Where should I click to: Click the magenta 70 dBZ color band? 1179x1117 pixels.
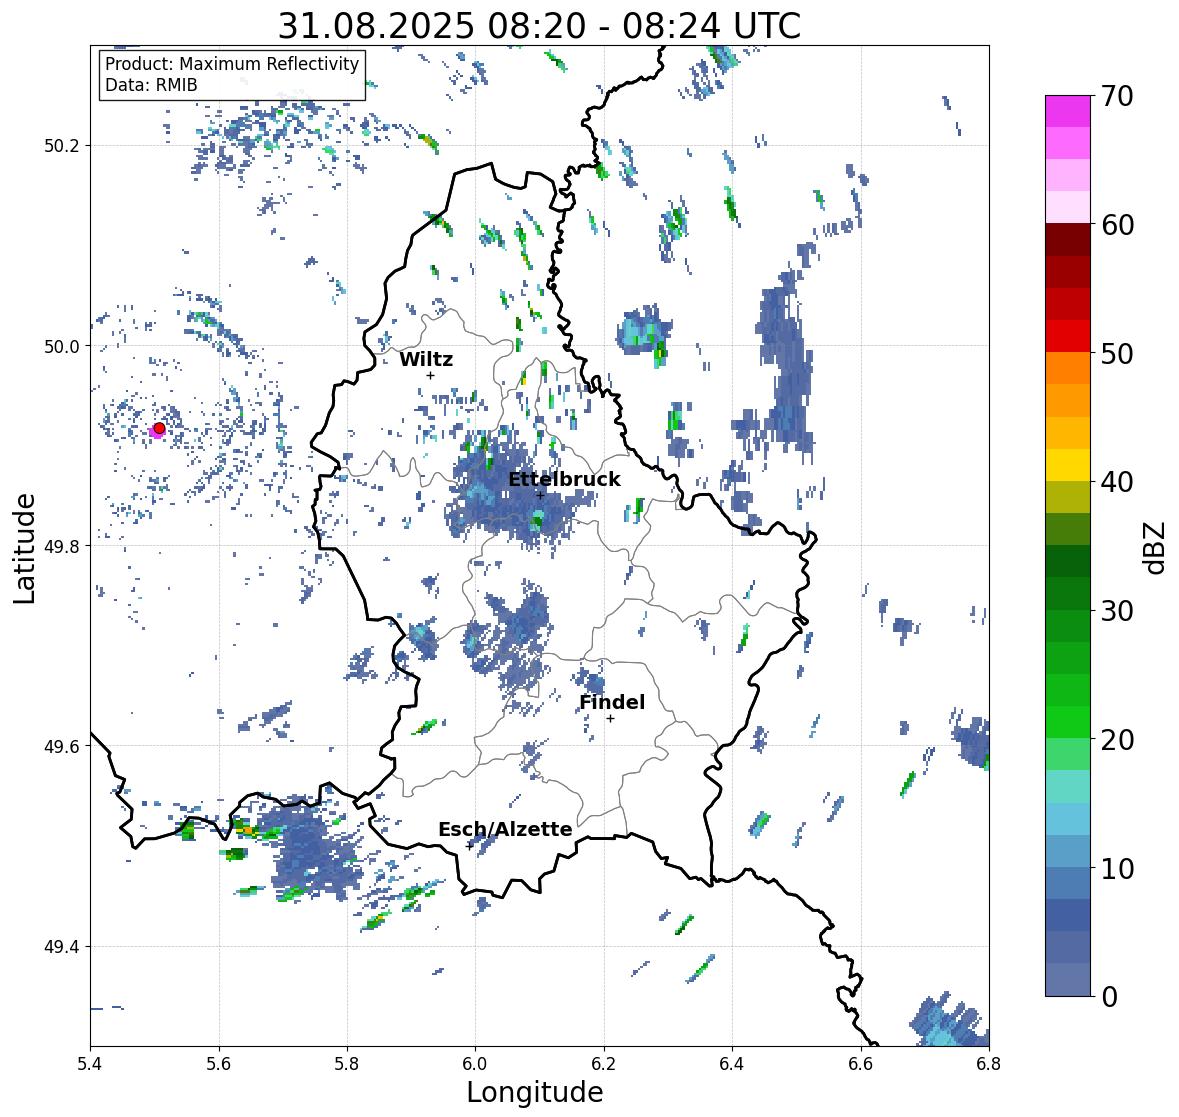point(1068,111)
